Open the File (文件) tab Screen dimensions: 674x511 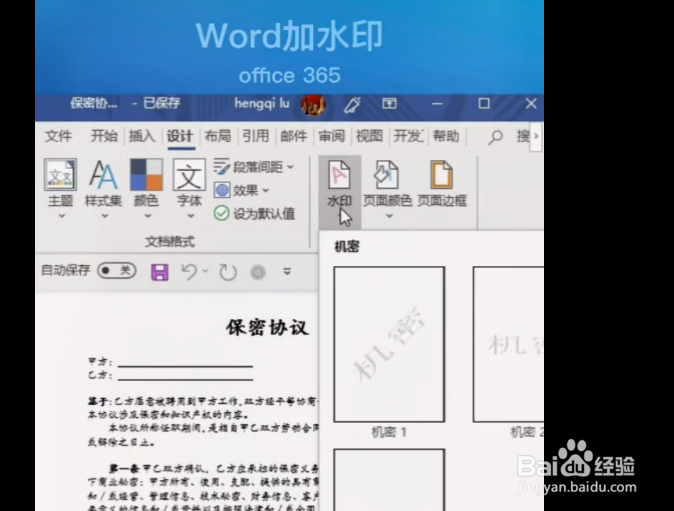(58, 136)
